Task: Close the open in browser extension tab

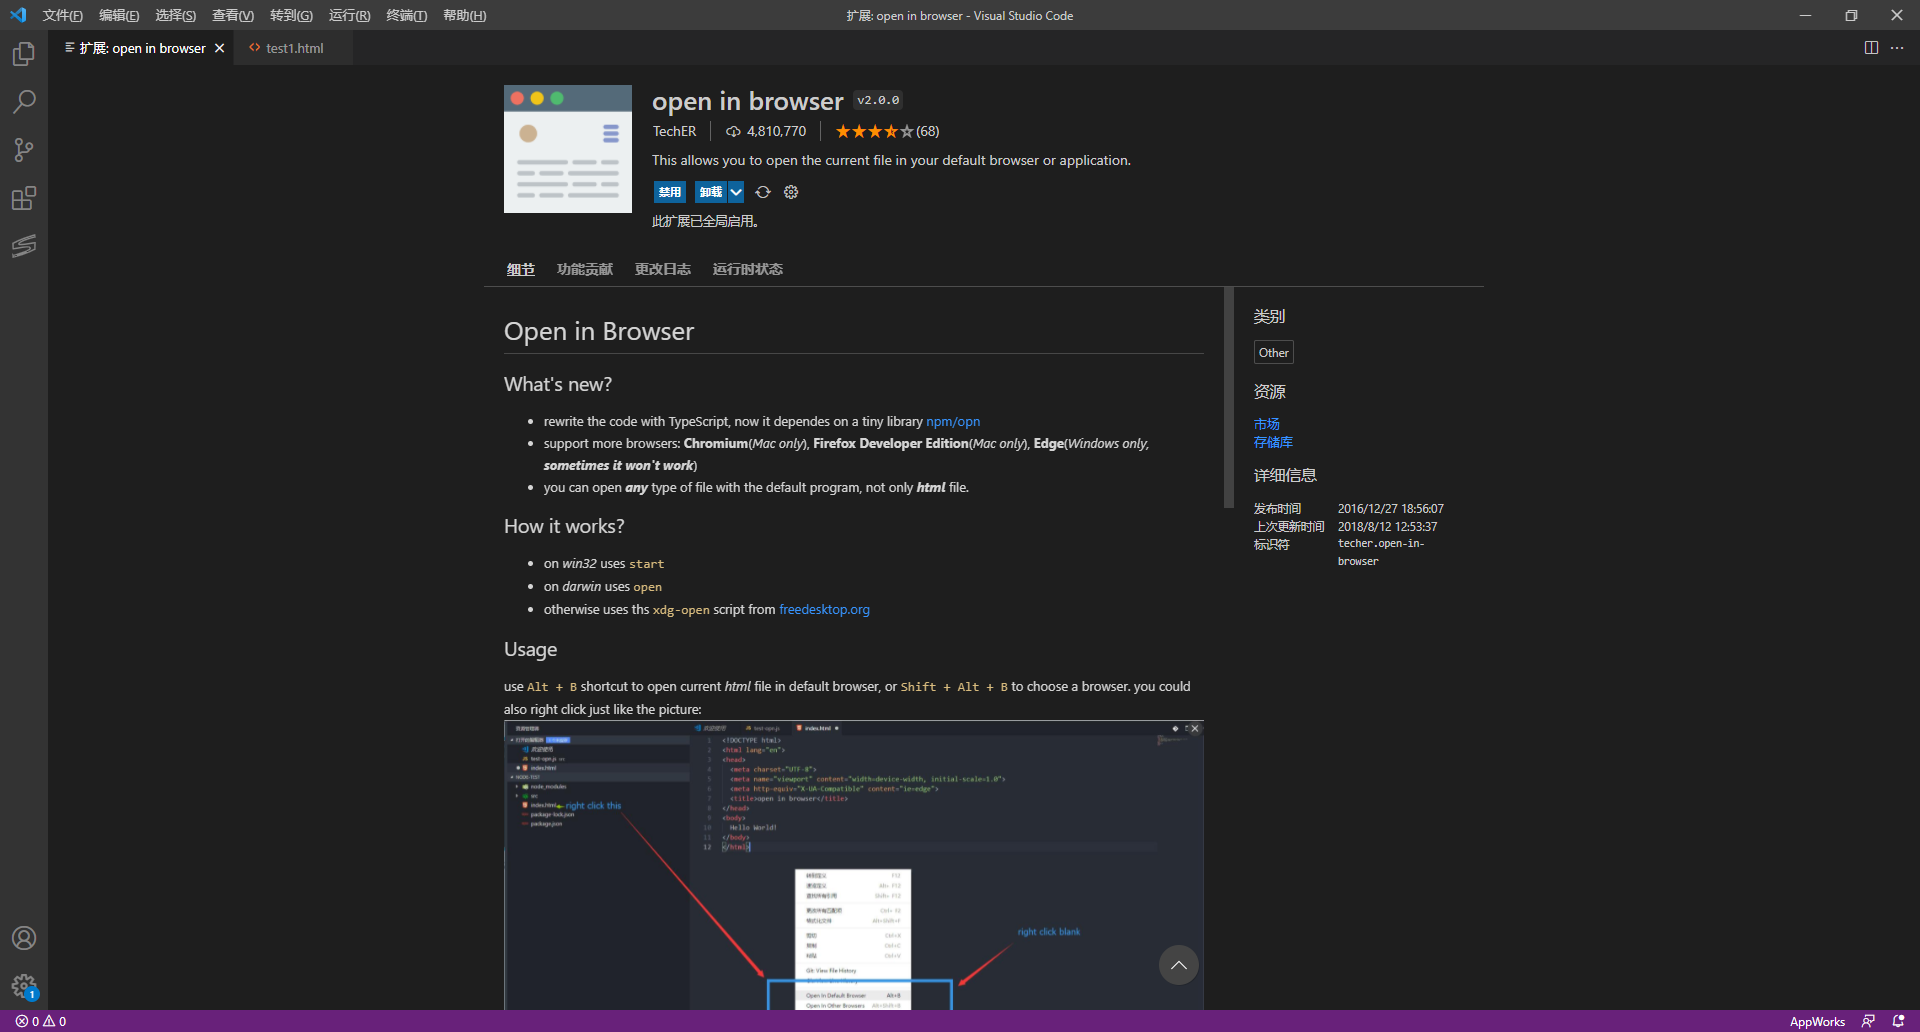Action: (219, 48)
